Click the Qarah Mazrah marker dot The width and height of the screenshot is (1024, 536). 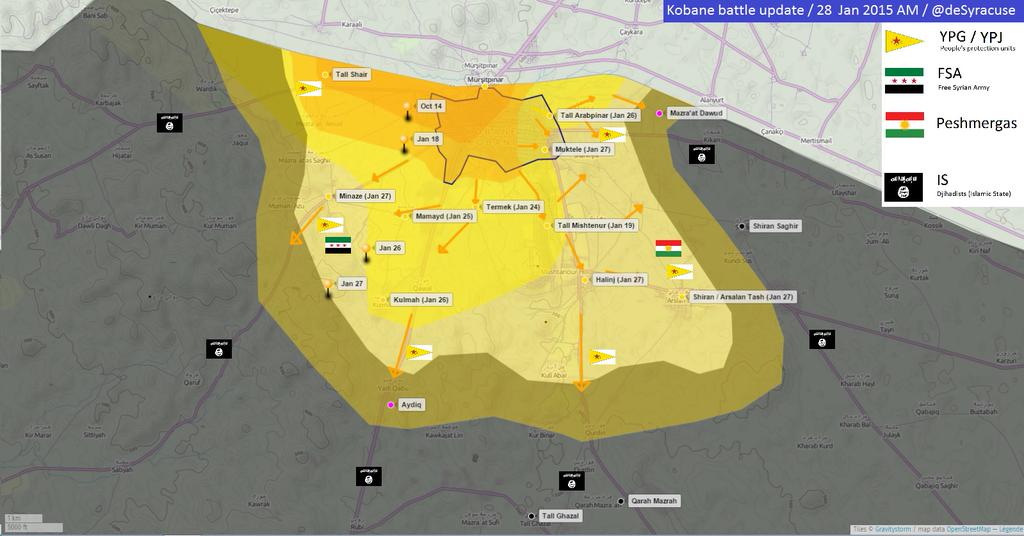[621, 501]
